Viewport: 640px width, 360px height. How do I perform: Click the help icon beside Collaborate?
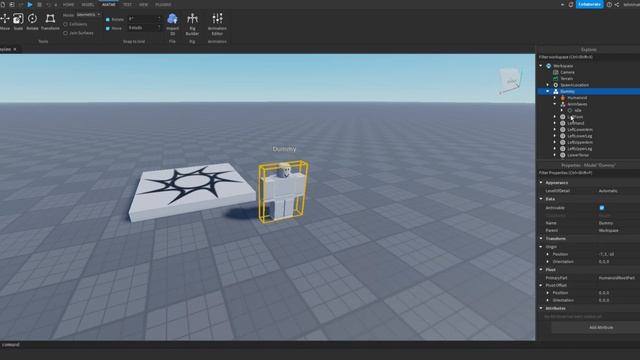pos(609,4)
